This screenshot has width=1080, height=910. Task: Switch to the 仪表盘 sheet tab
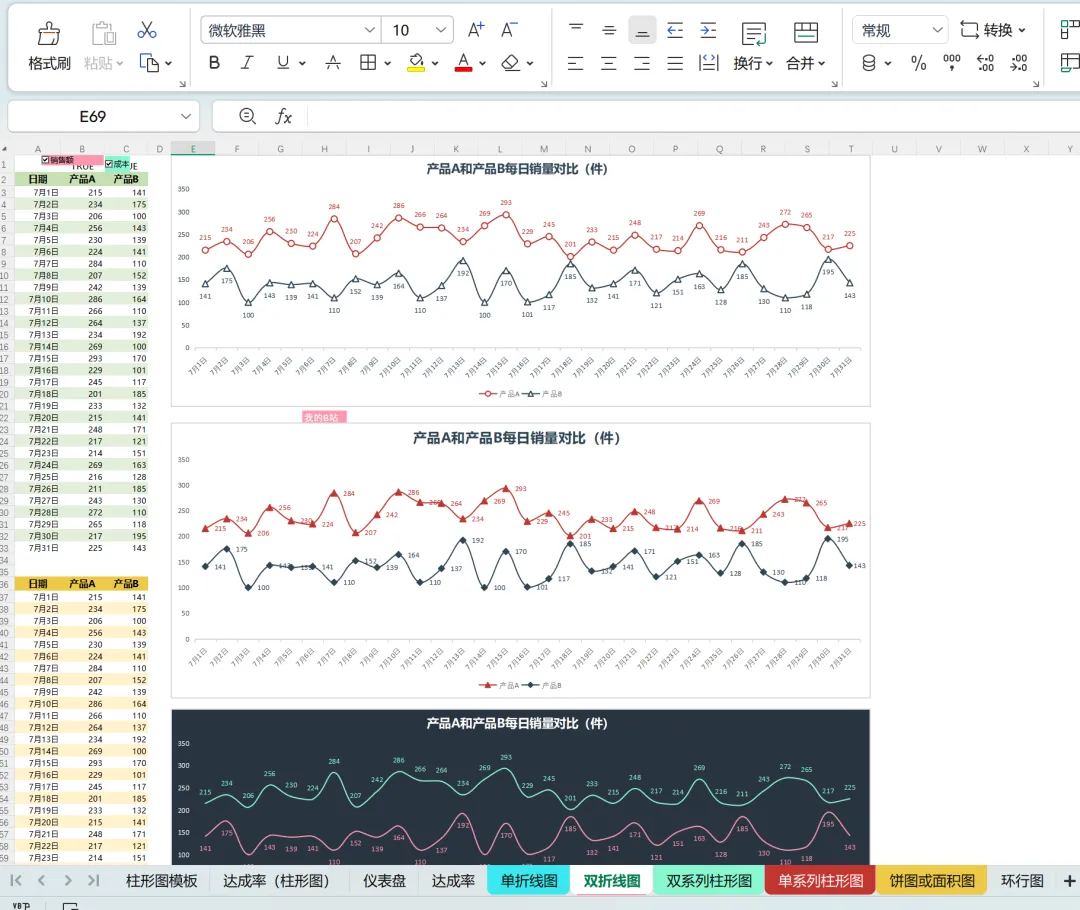(x=384, y=880)
